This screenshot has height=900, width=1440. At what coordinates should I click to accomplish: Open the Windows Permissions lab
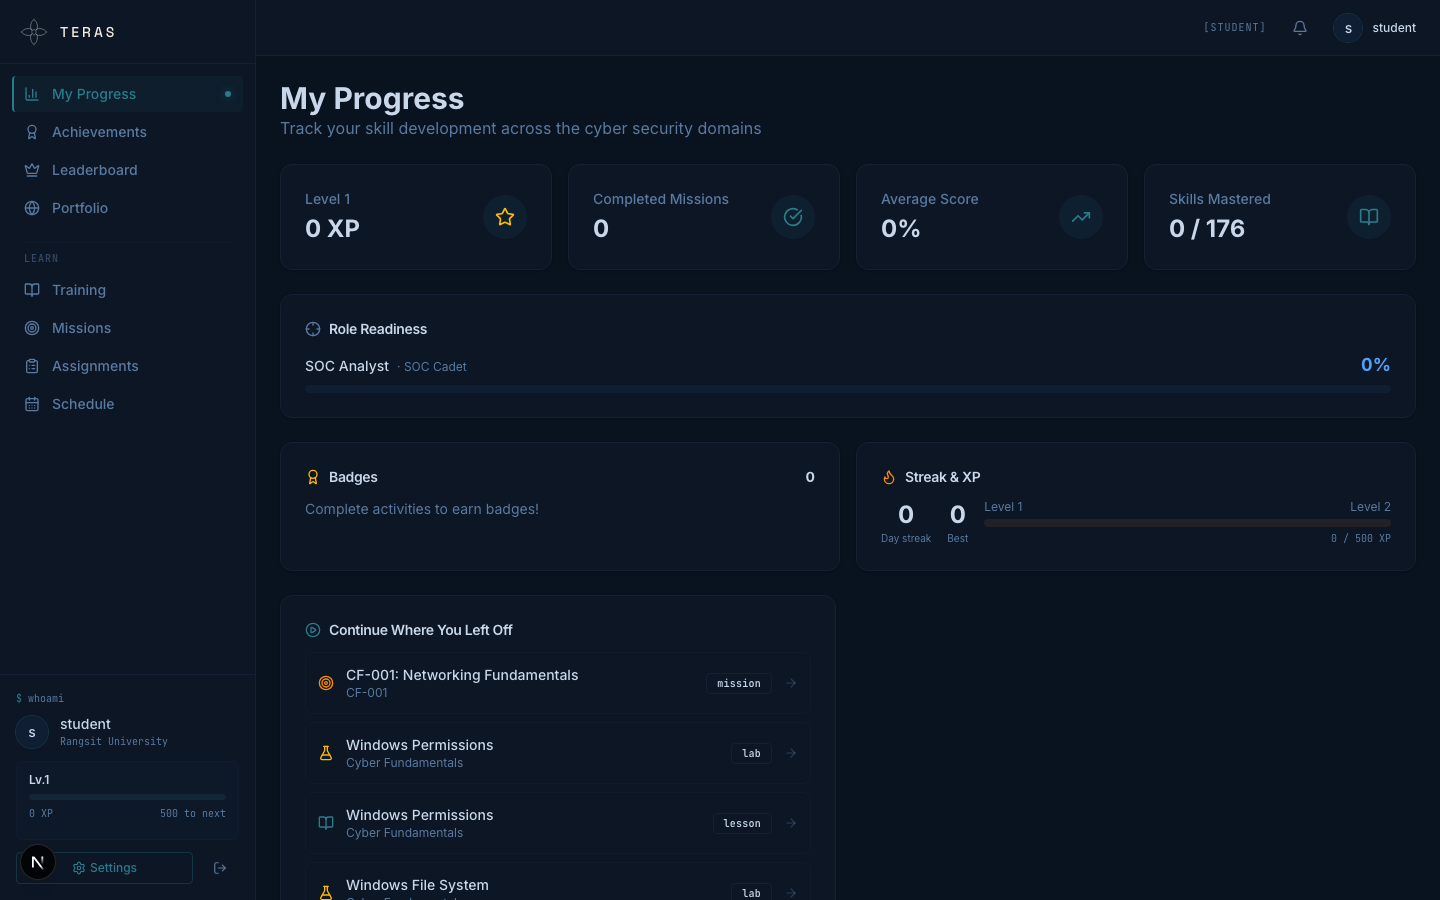pyautogui.click(x=558, y=753)
